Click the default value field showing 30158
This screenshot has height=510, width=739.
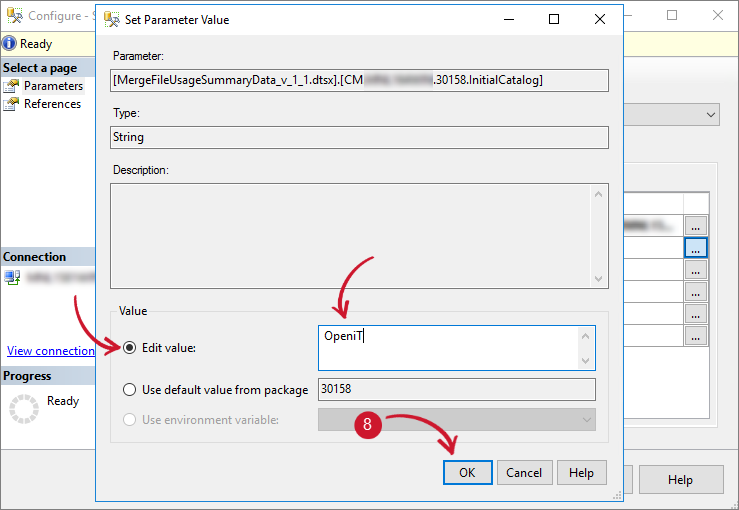[x=457, y=389]
